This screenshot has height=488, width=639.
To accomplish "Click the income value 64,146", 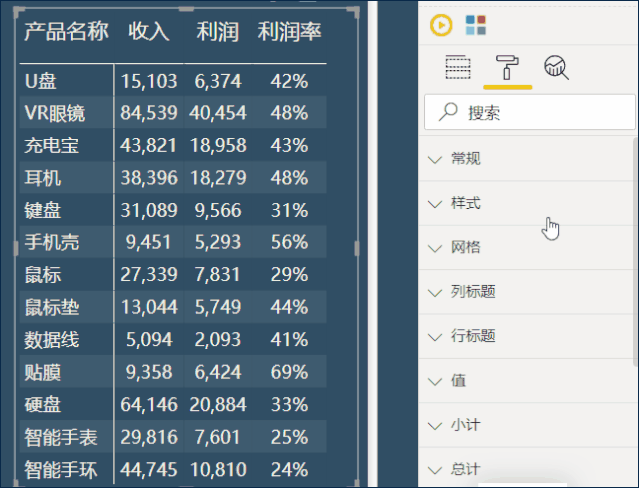I will [149, 404].
